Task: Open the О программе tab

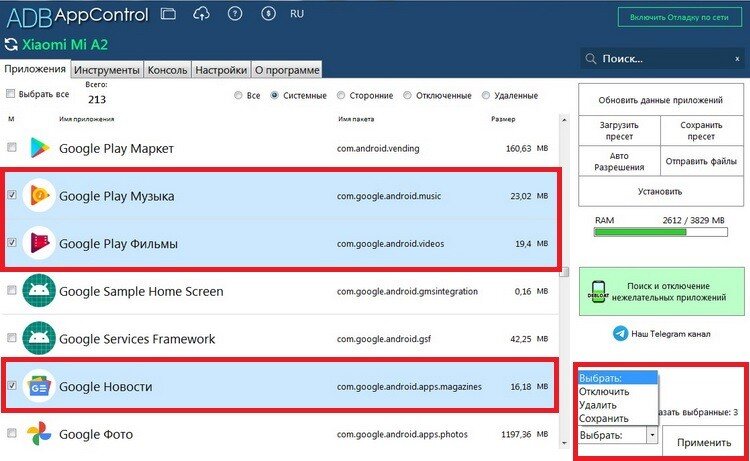Action: (x=287, y=70)
